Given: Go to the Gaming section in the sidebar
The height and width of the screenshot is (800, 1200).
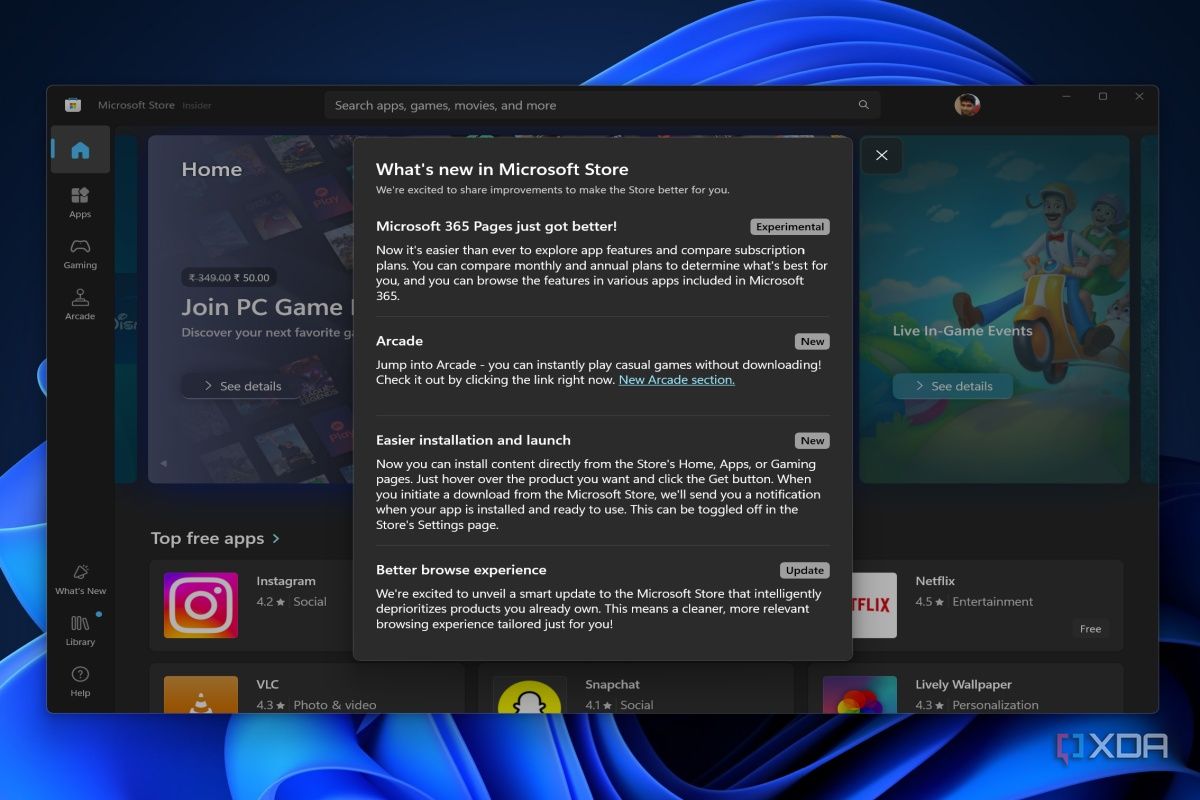Looking at the screenshot, I should 80,254.
